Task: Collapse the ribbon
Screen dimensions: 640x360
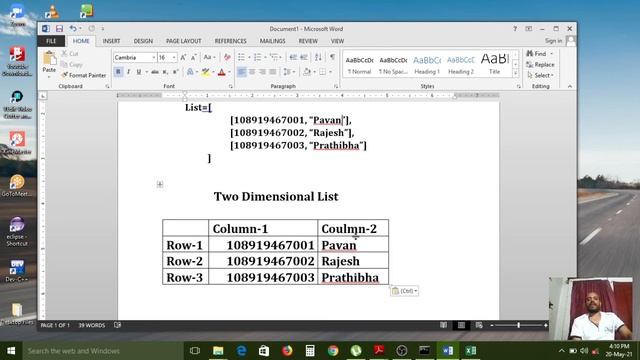Action: (570, 87)
